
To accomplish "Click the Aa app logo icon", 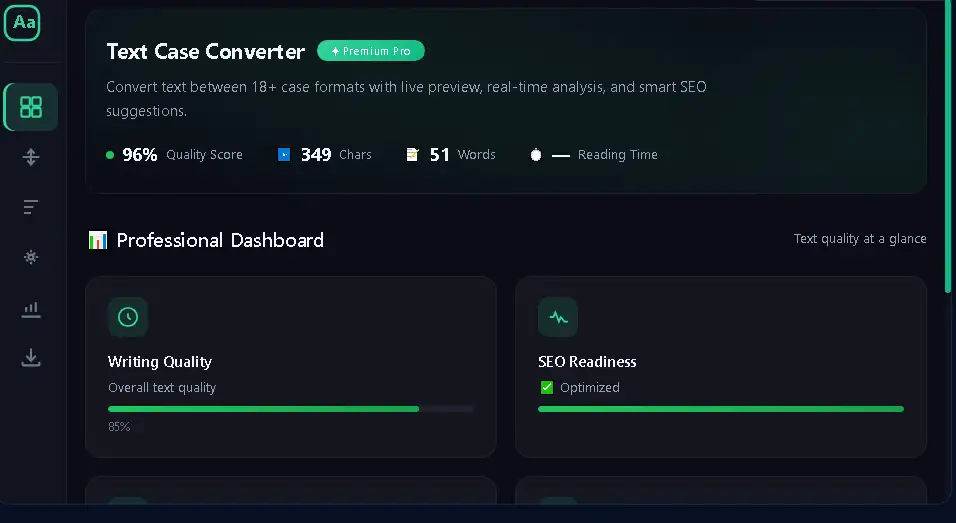I will pos(23,23).
